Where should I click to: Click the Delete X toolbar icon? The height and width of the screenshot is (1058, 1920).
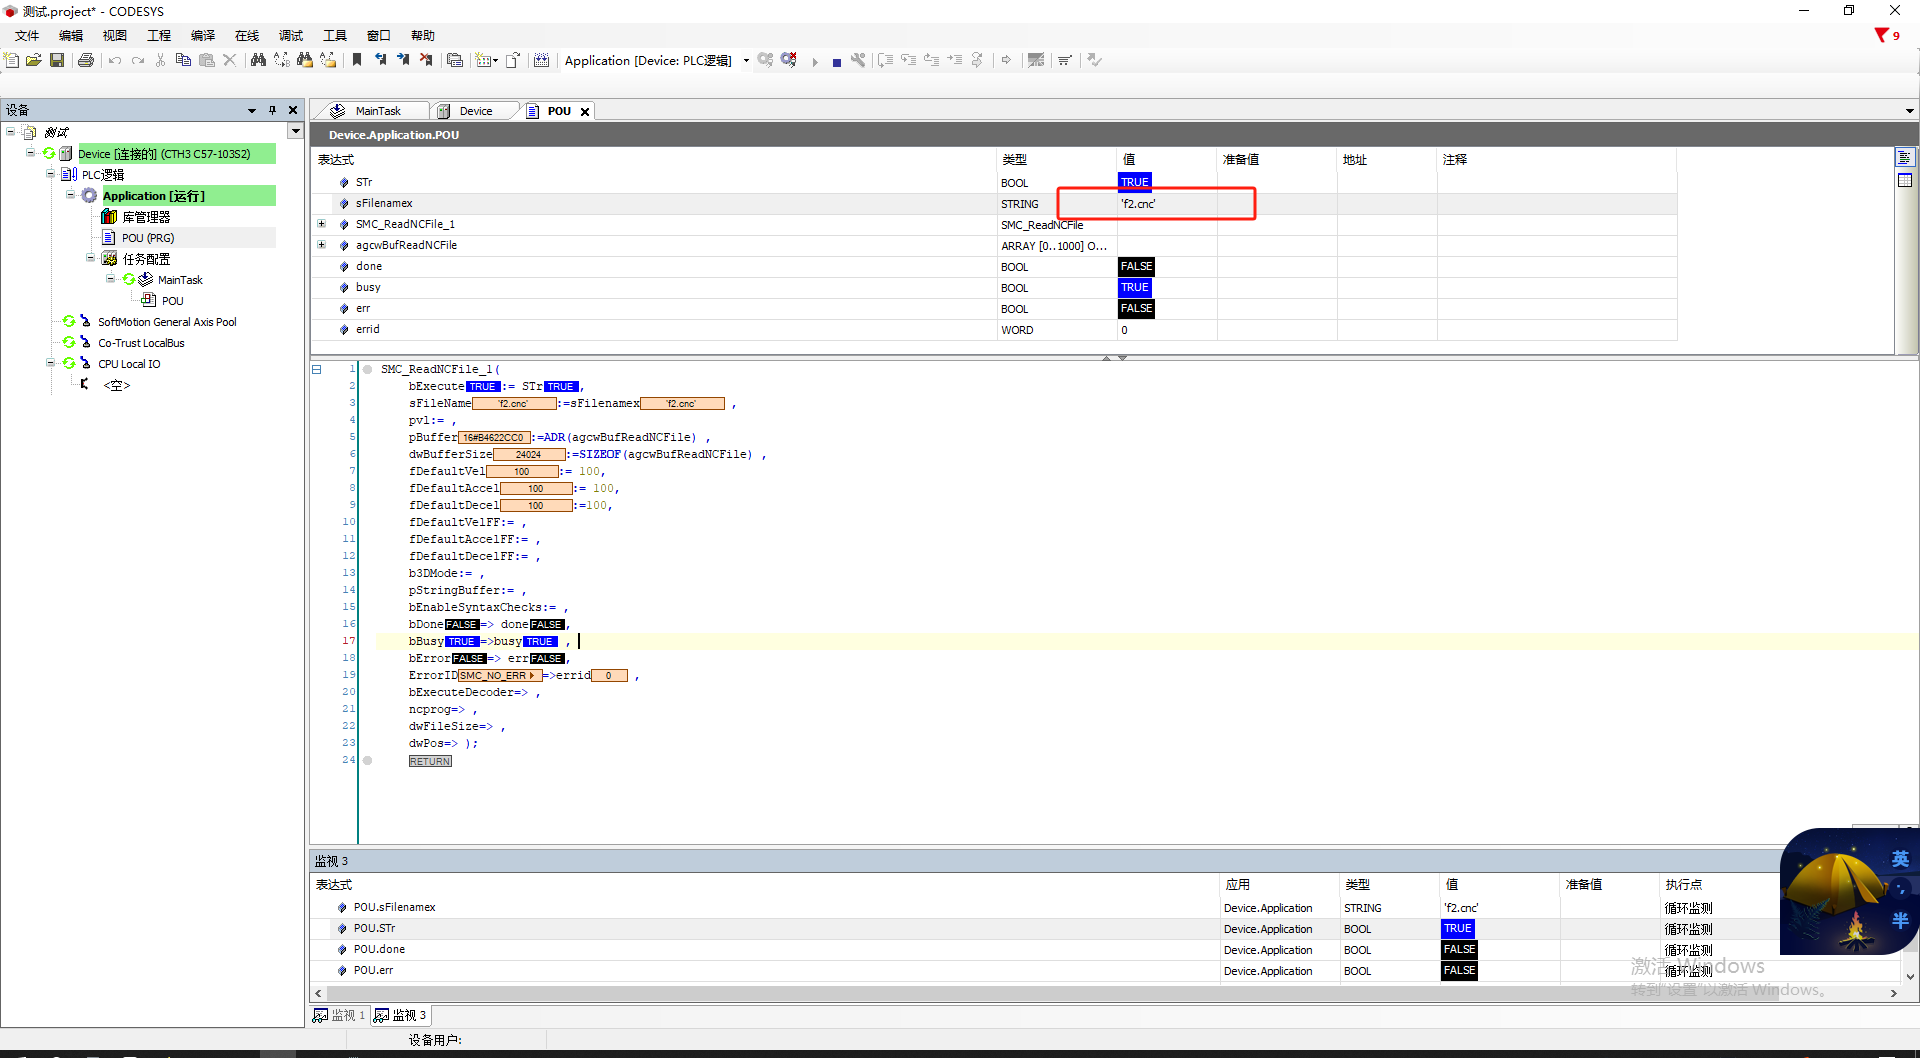(229, 60)
